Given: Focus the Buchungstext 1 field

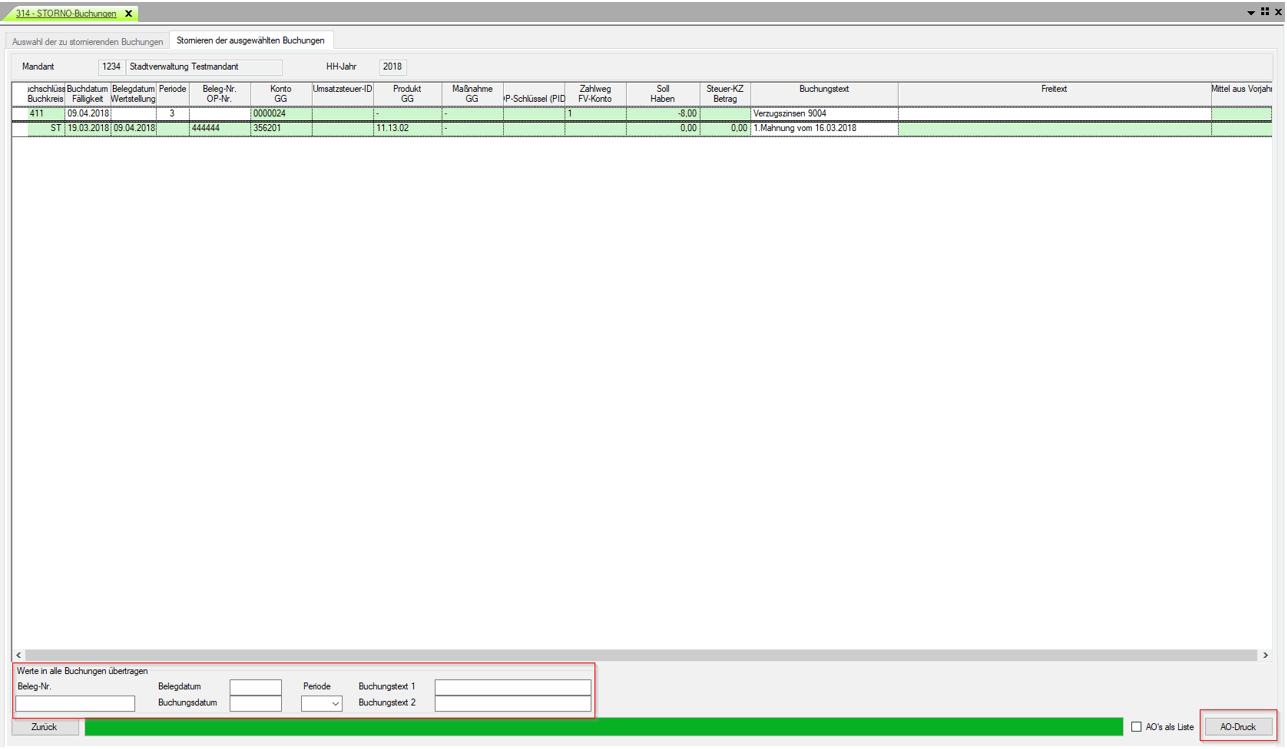Looking at the screenshot, I should tap(512, 687).
